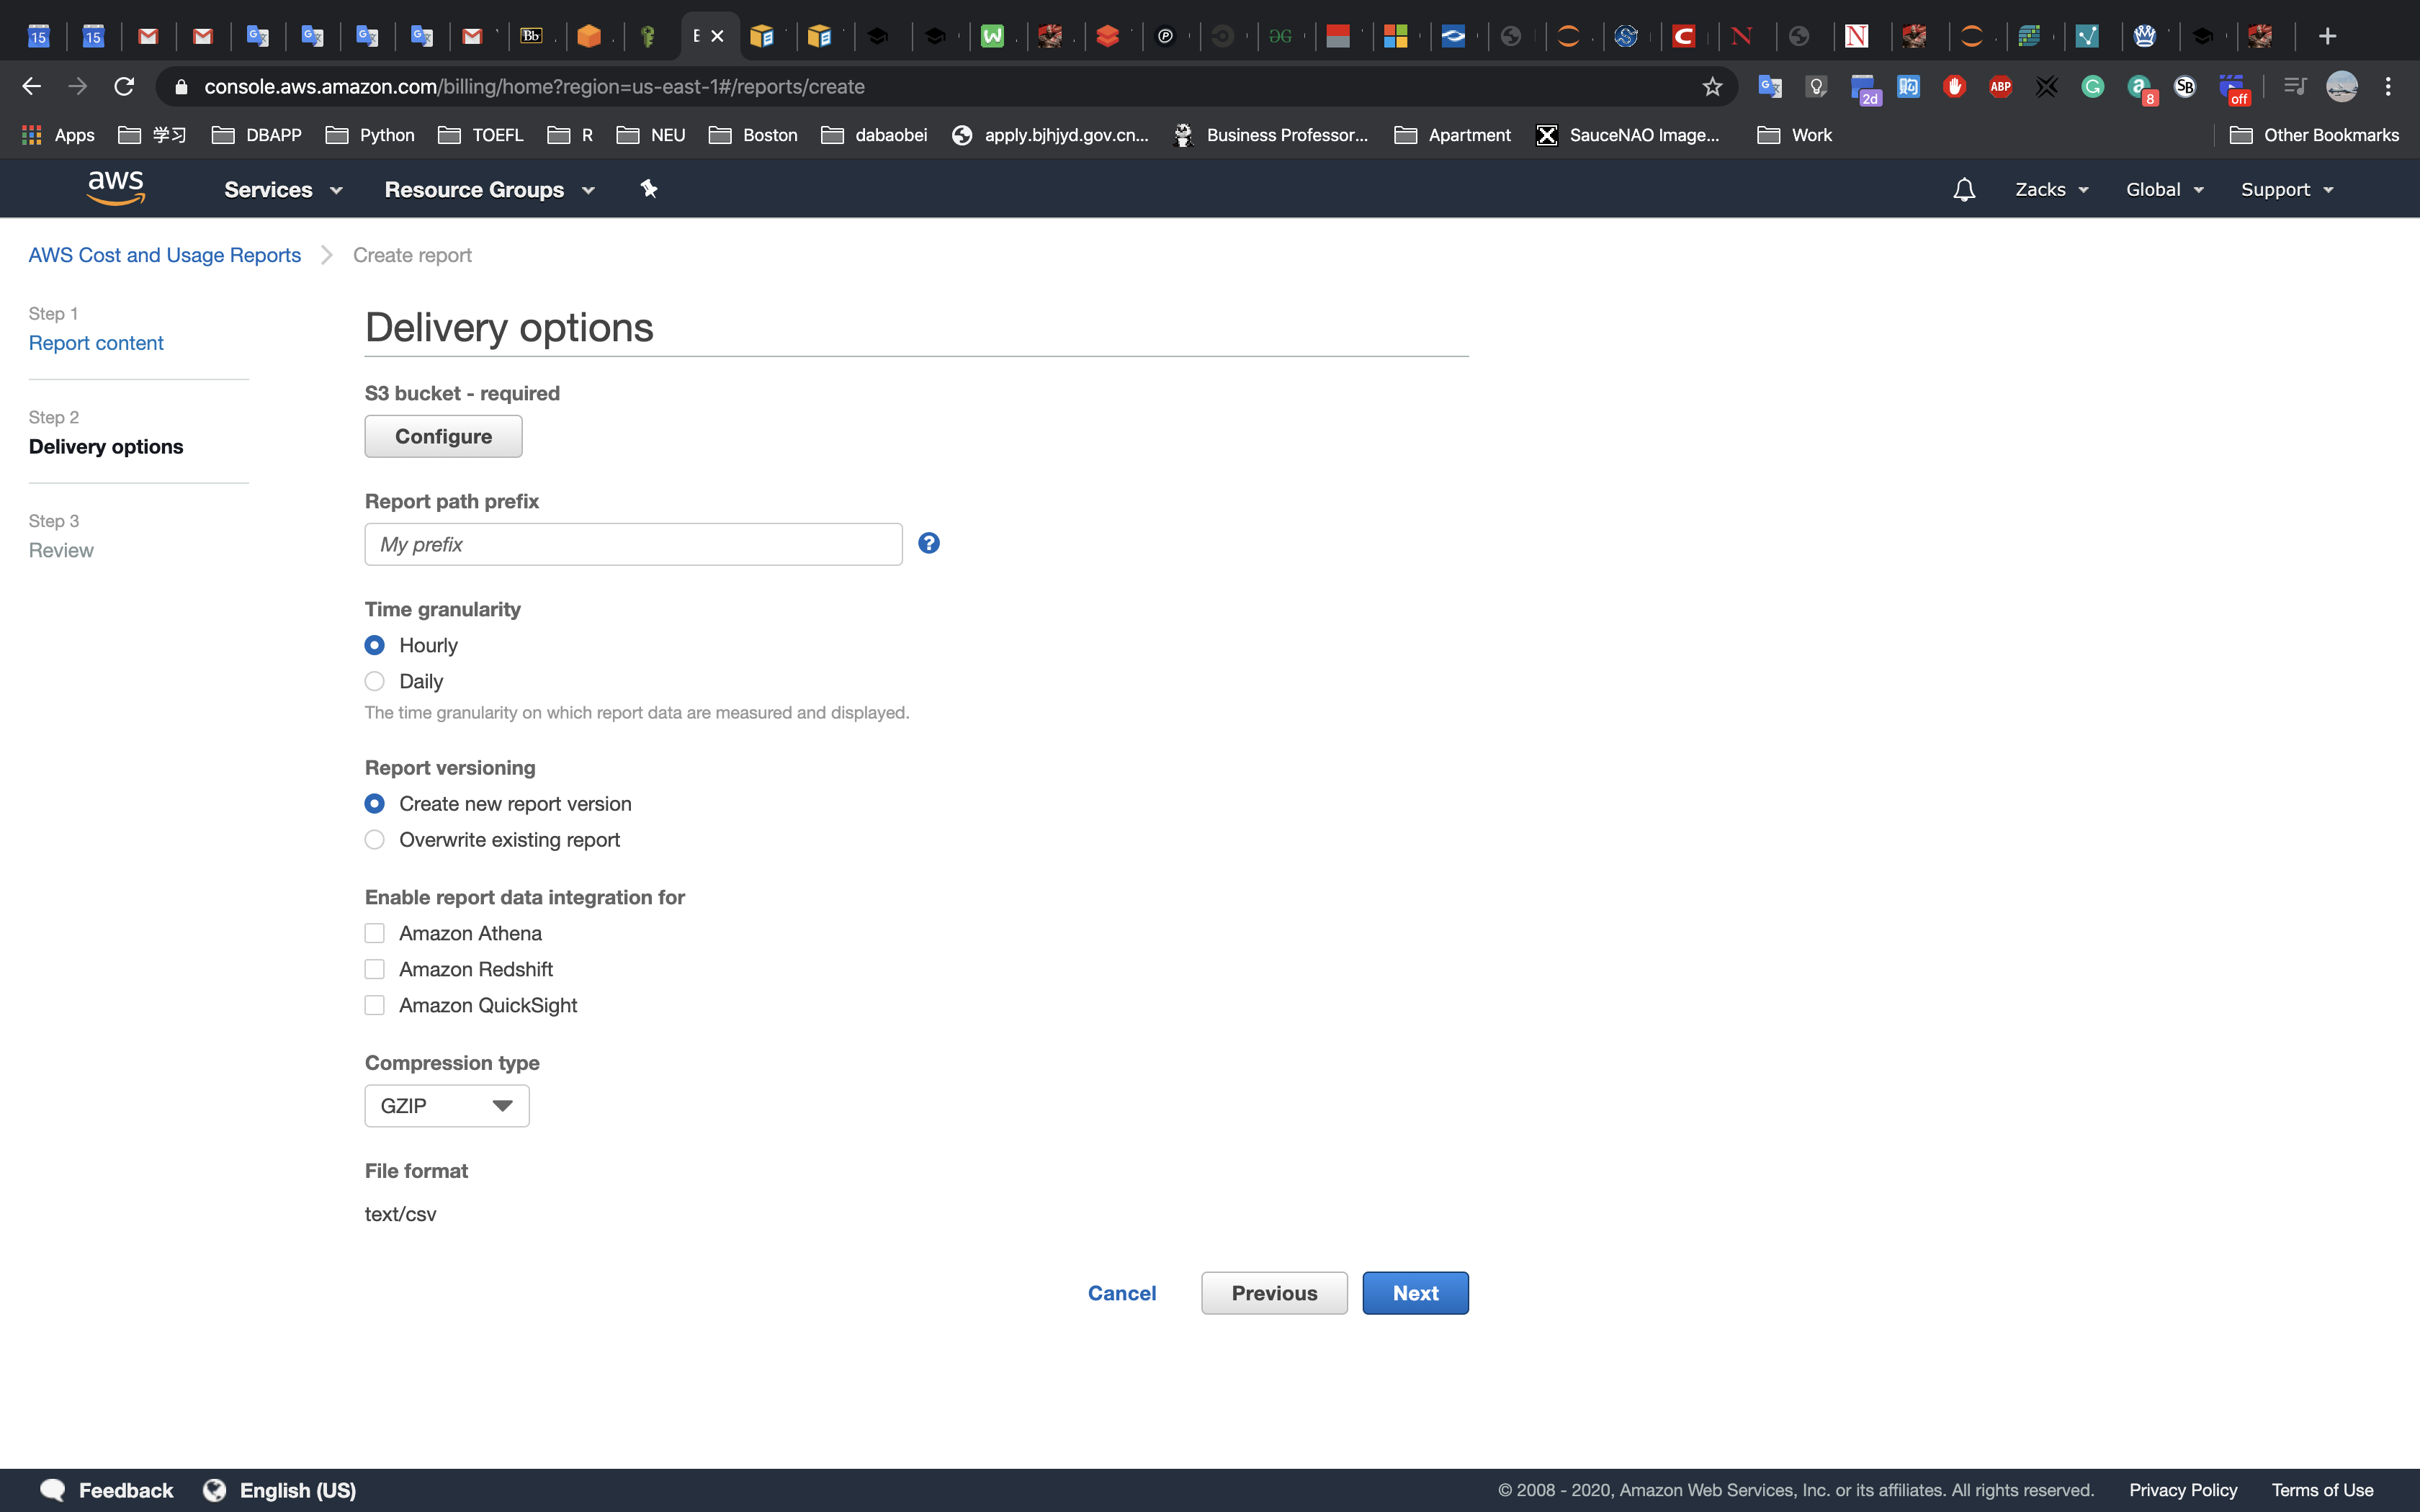Click the AdBlock Plus extension icon

click(2000, 87)
